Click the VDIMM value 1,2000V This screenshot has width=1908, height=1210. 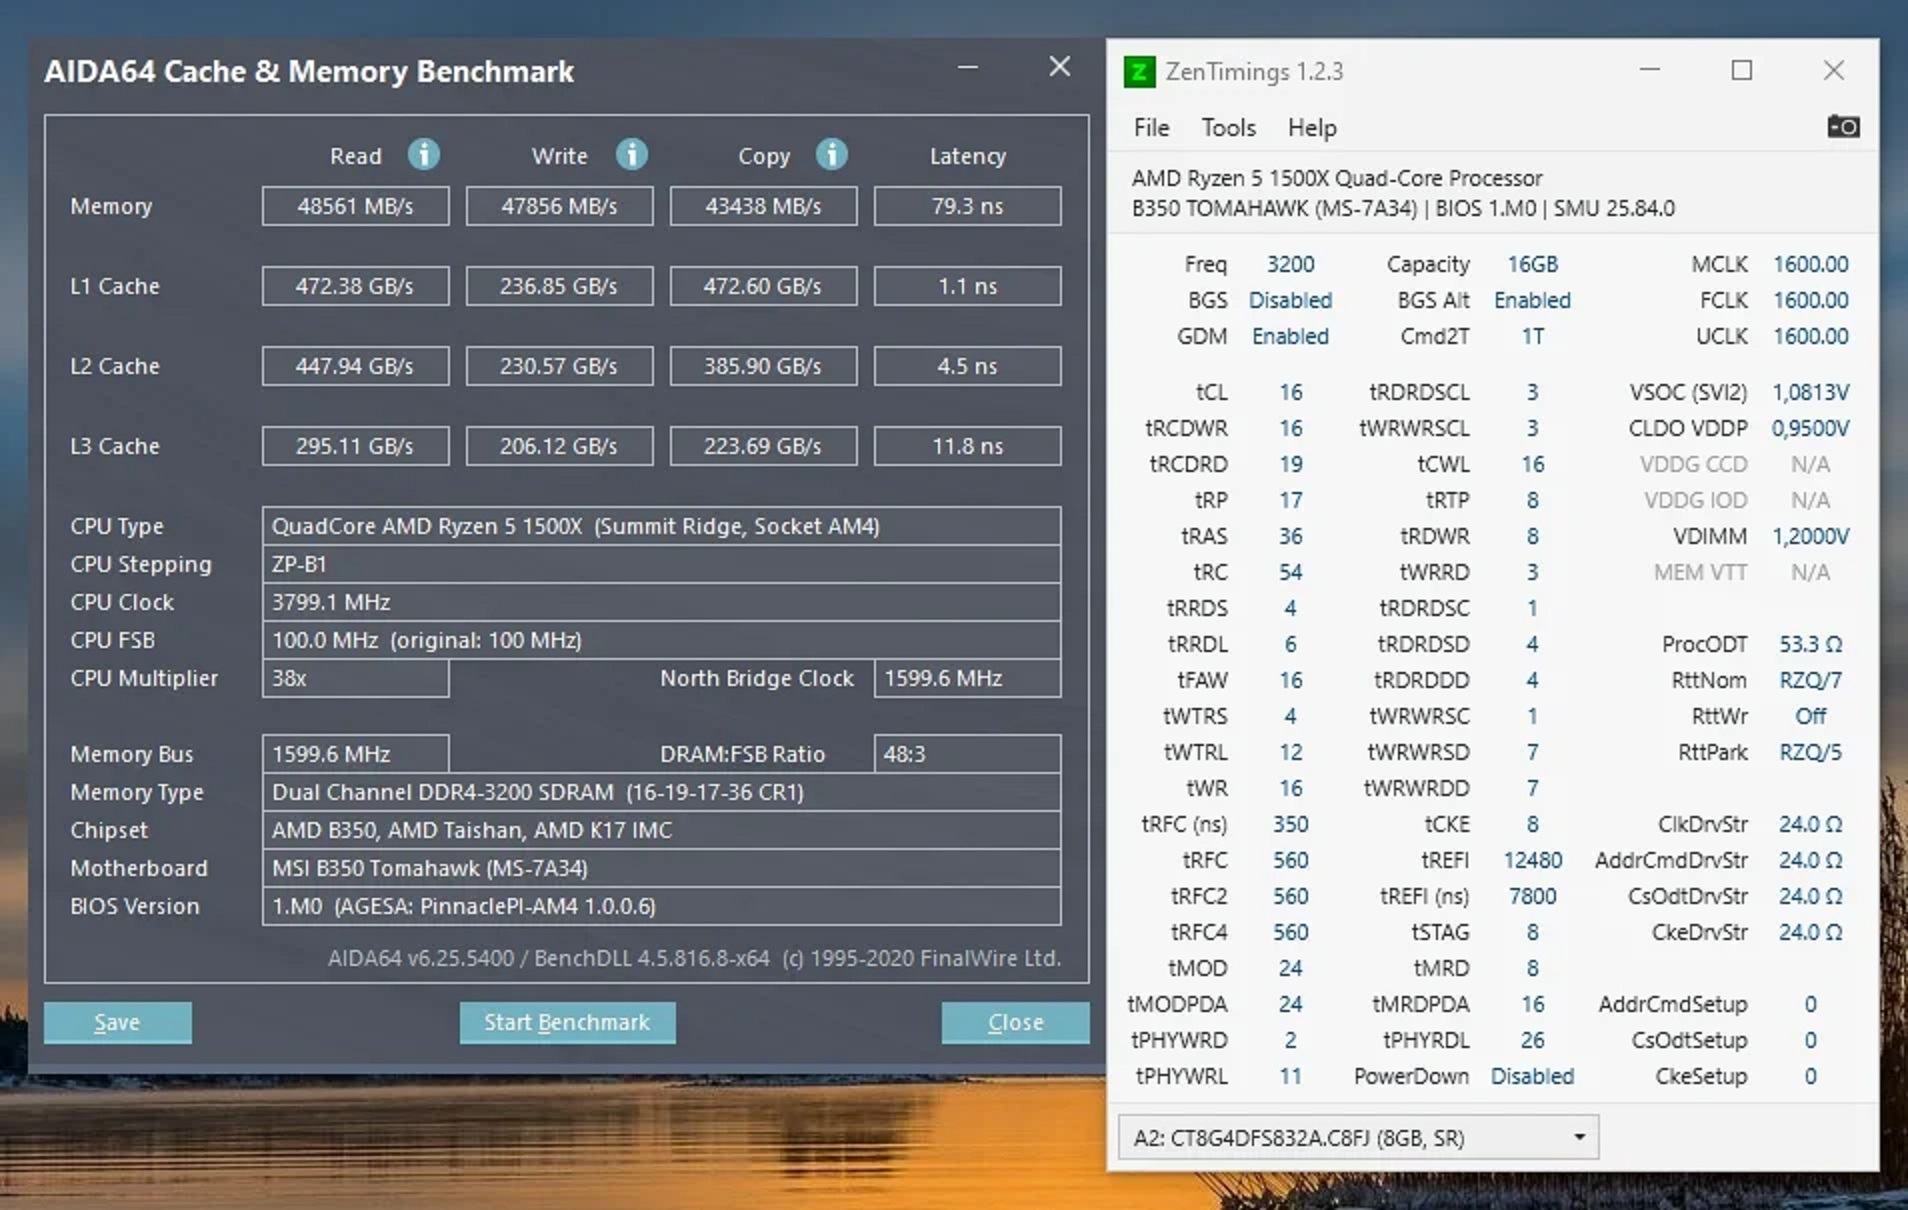click(1810, 536)
